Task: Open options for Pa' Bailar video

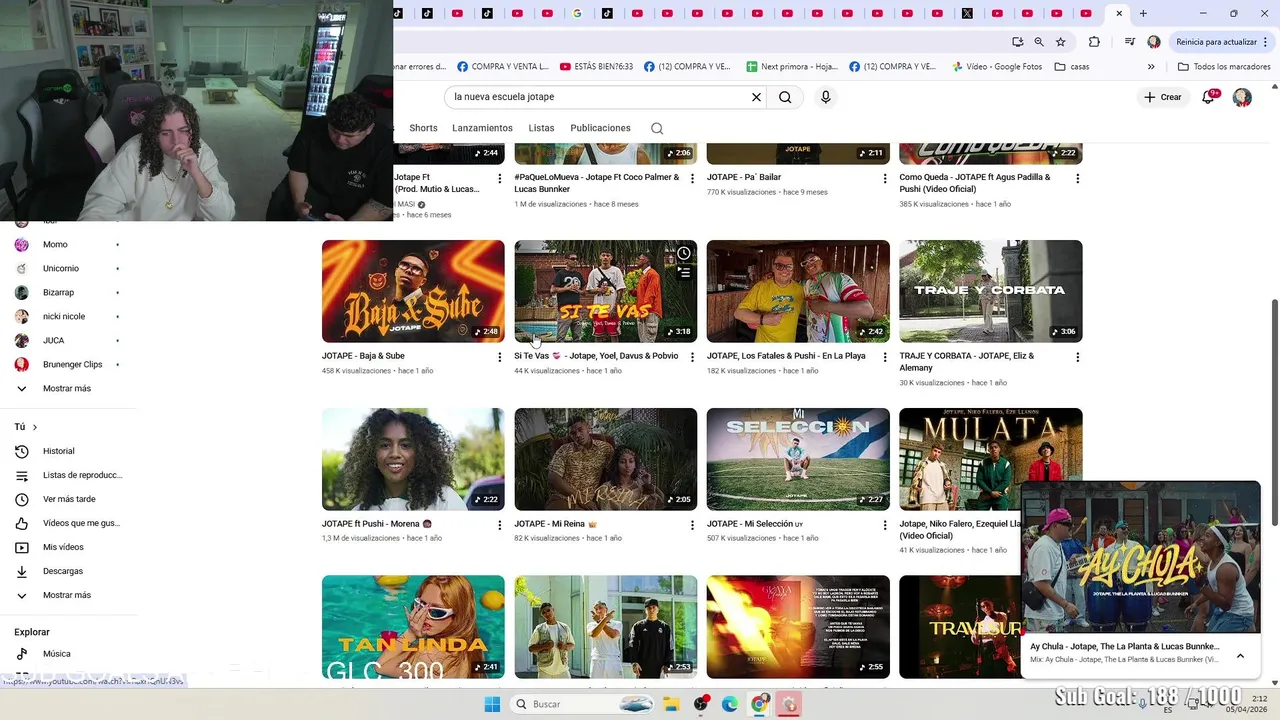Action: pyautogui.click(x=884, y=179)
